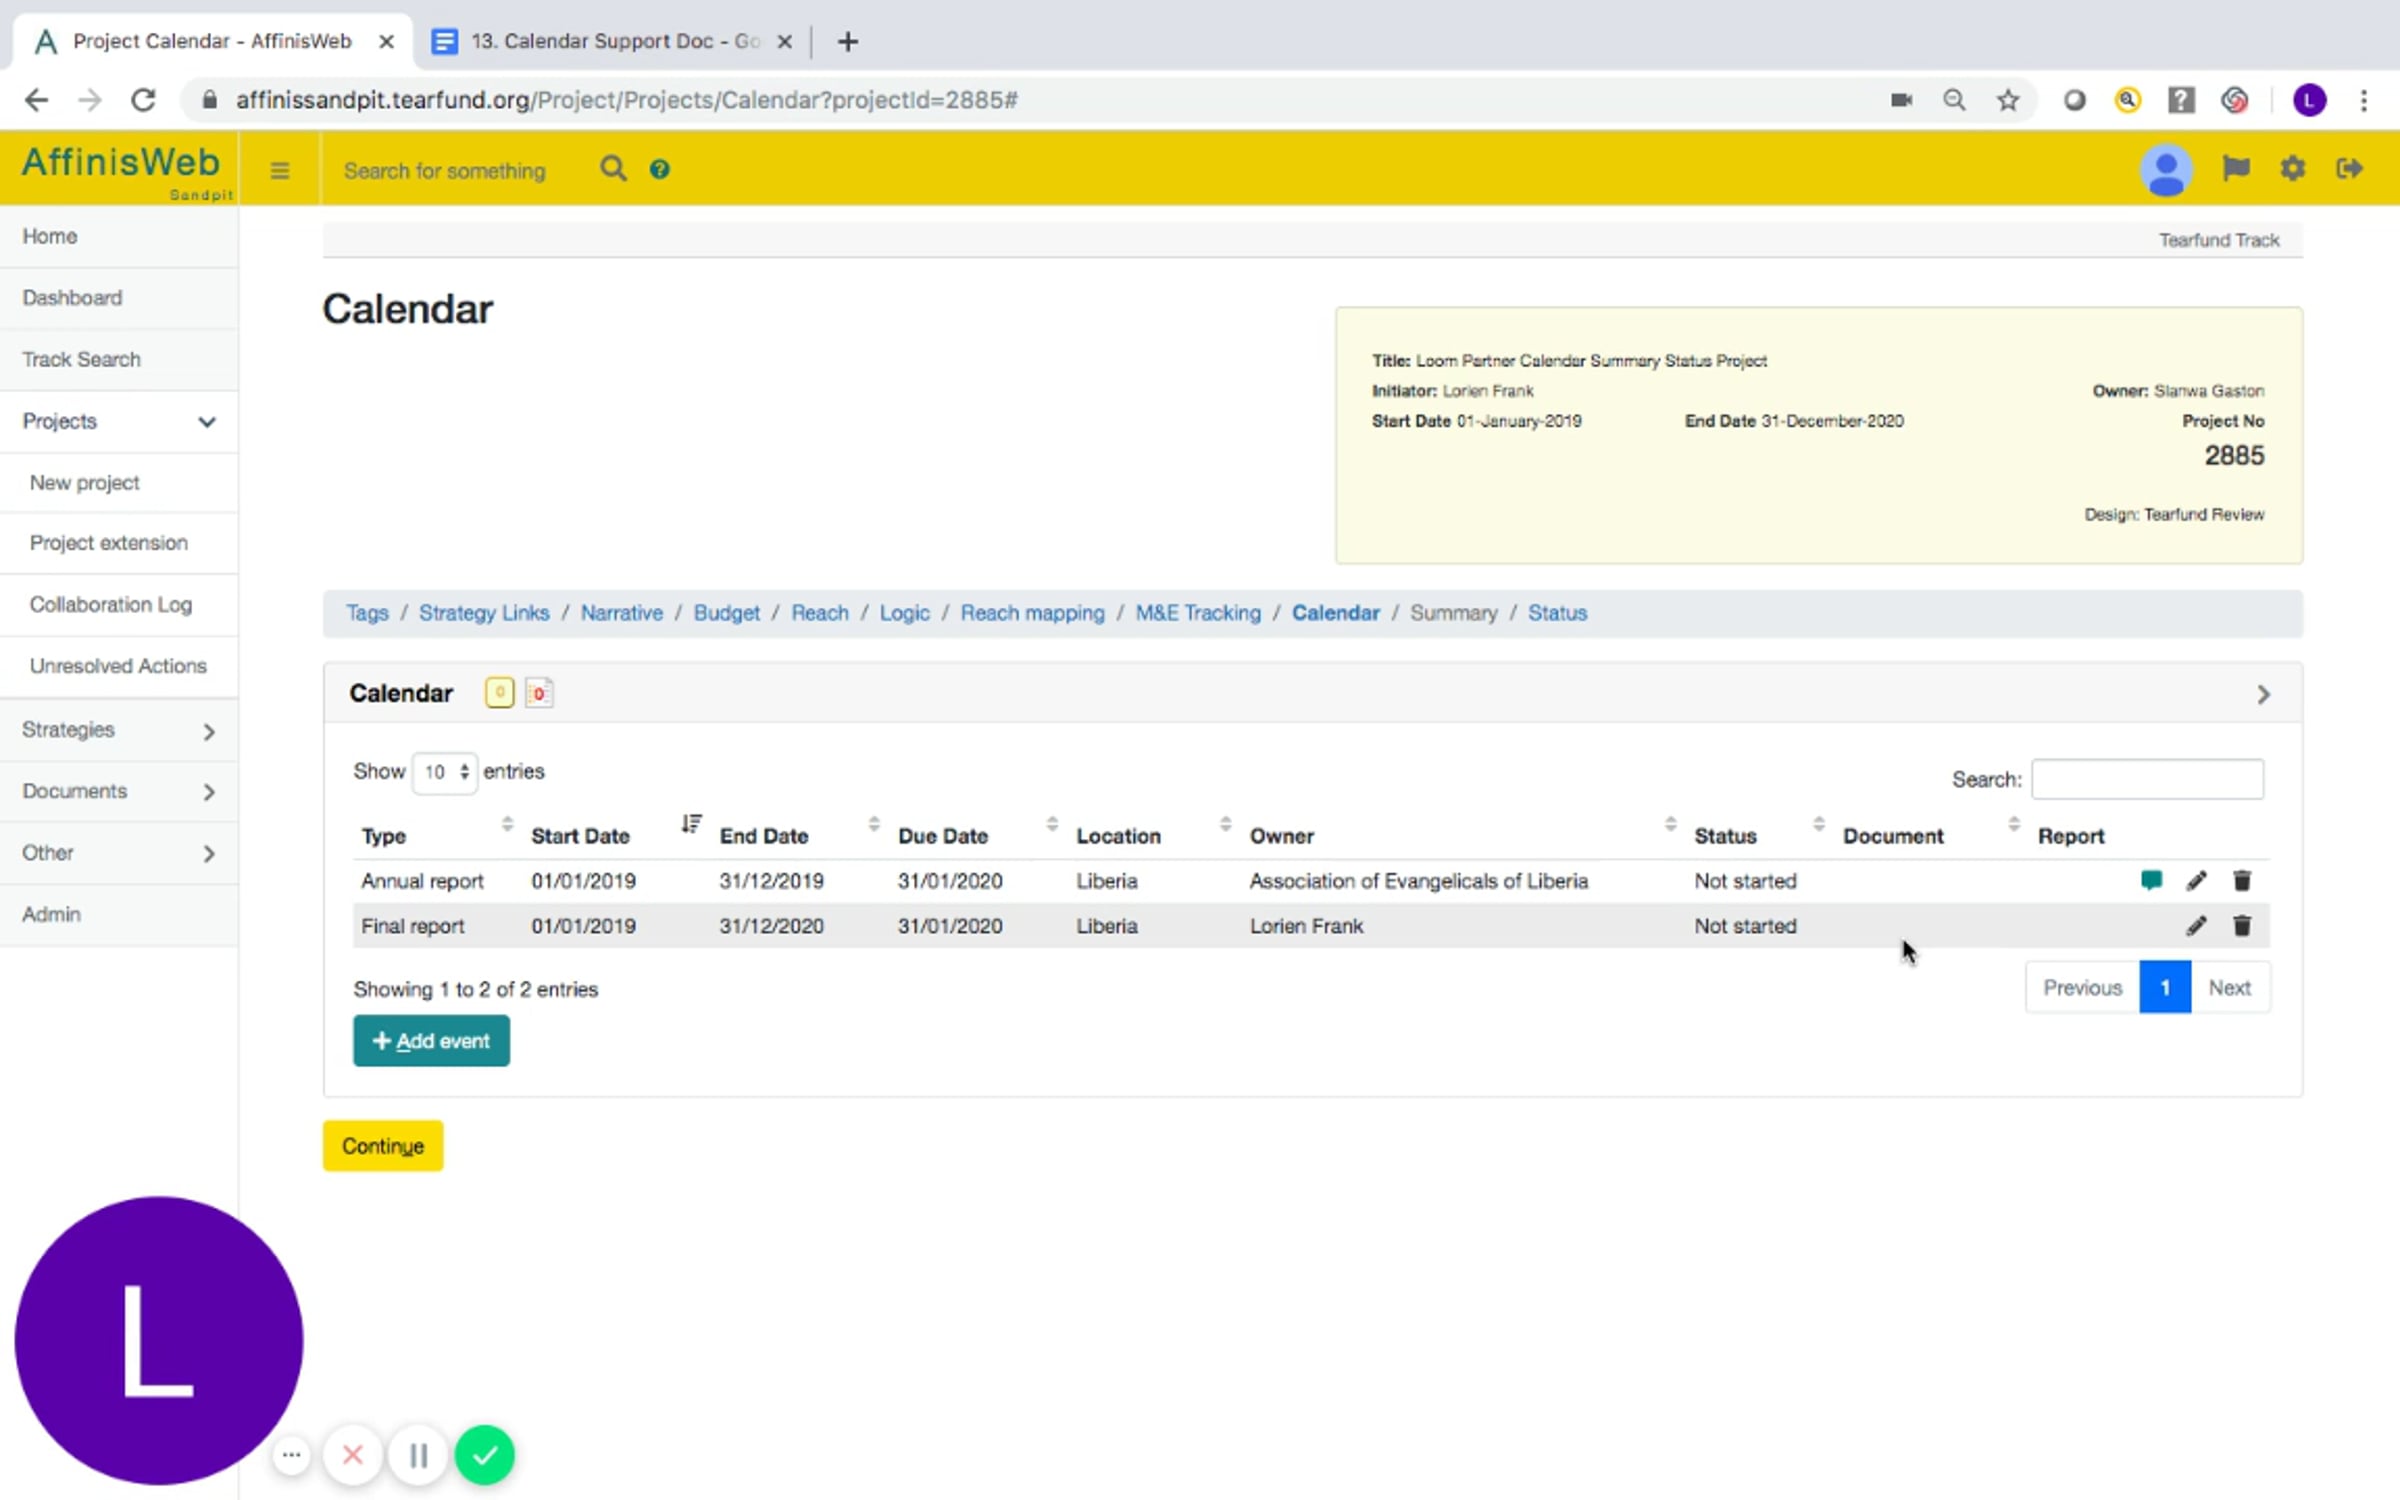
Task: Expand the Documents sidebar menu
Action: pos(119,791)
